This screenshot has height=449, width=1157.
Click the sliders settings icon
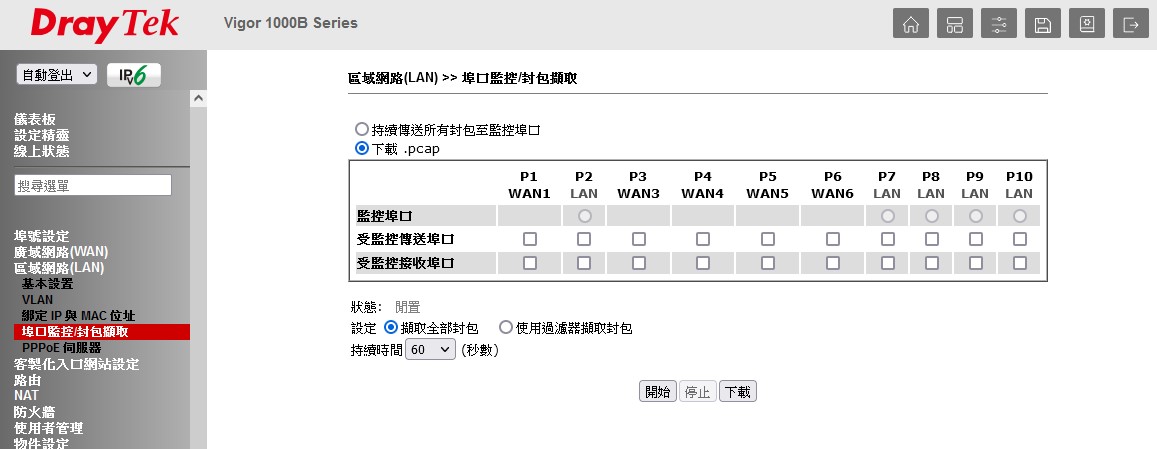pos(998,25)
